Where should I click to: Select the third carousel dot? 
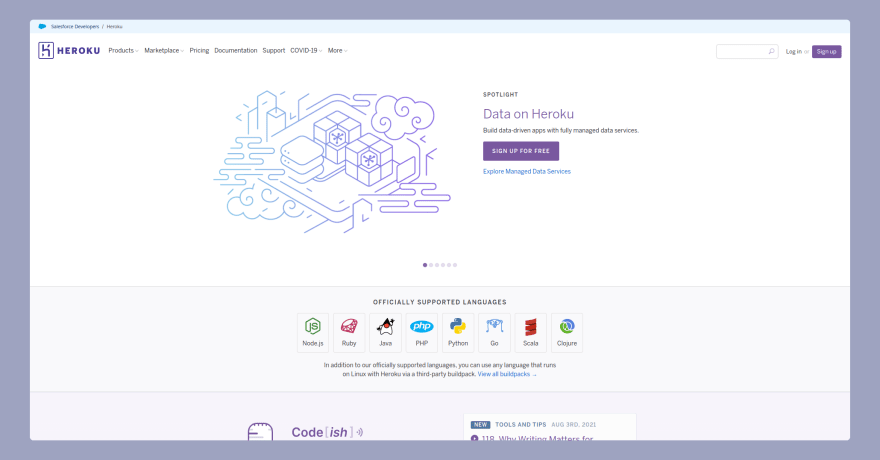tap(437, 265)
